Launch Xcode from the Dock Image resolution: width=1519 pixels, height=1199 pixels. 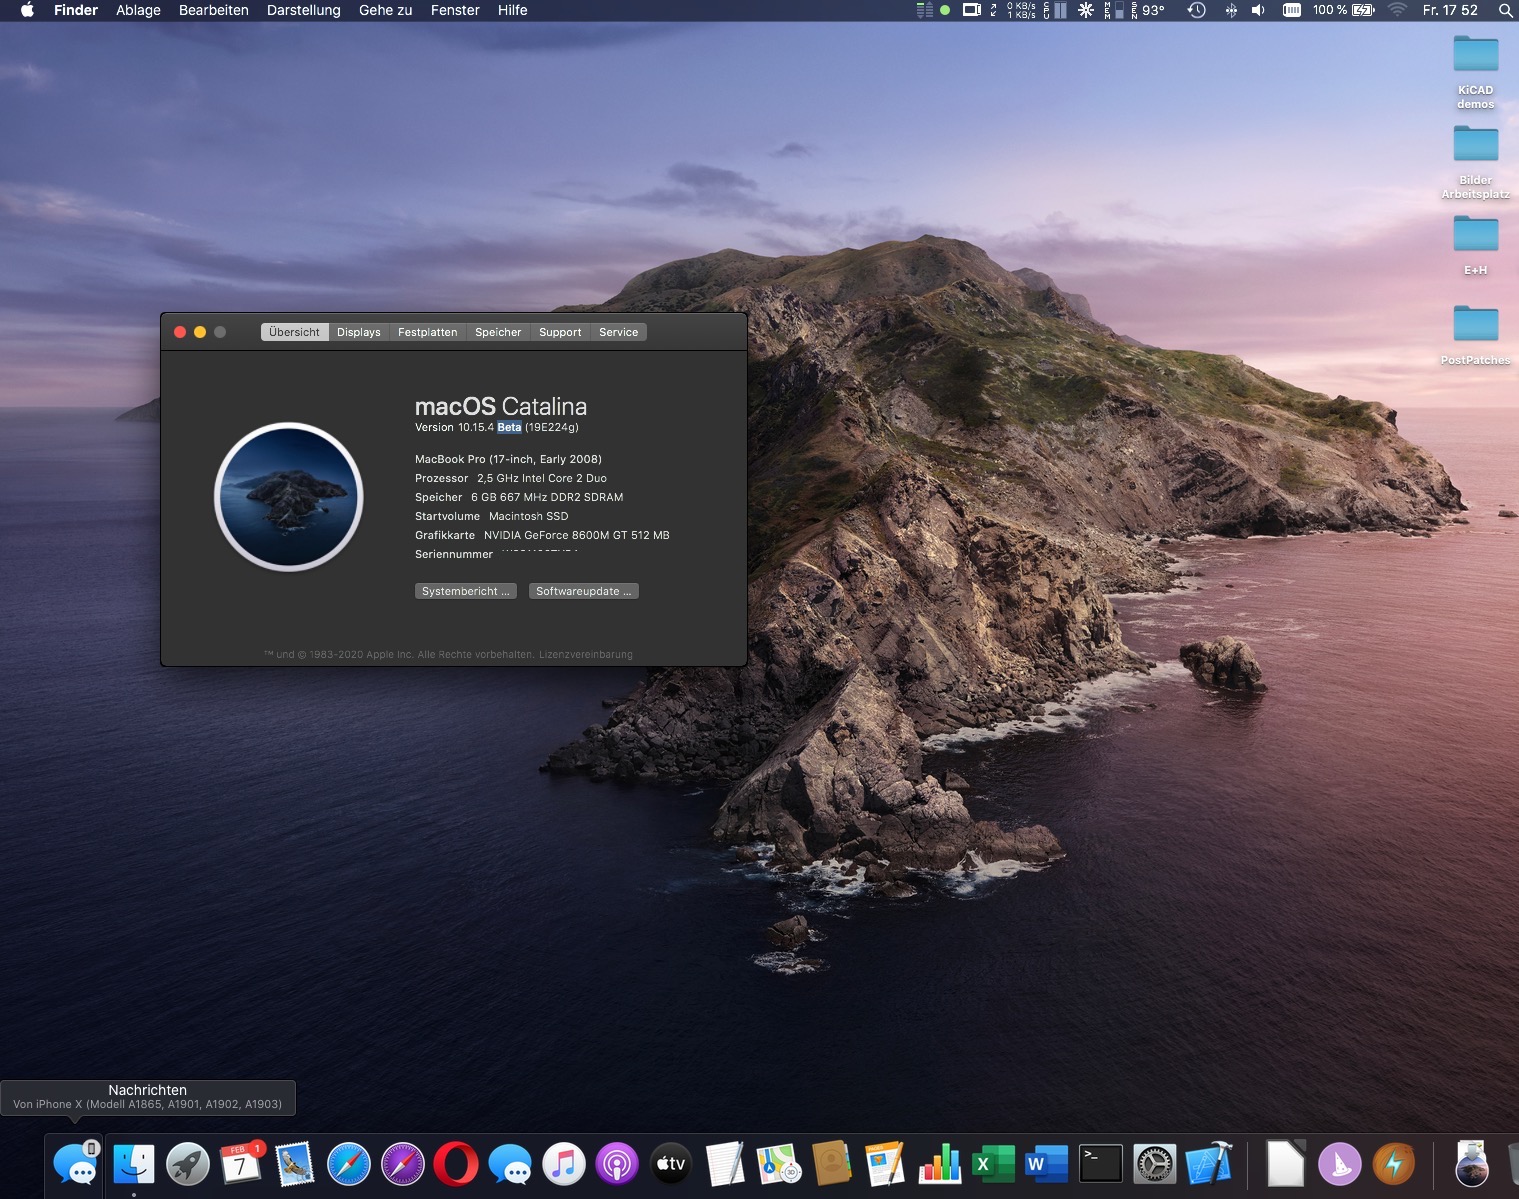click(1208, 1165)
